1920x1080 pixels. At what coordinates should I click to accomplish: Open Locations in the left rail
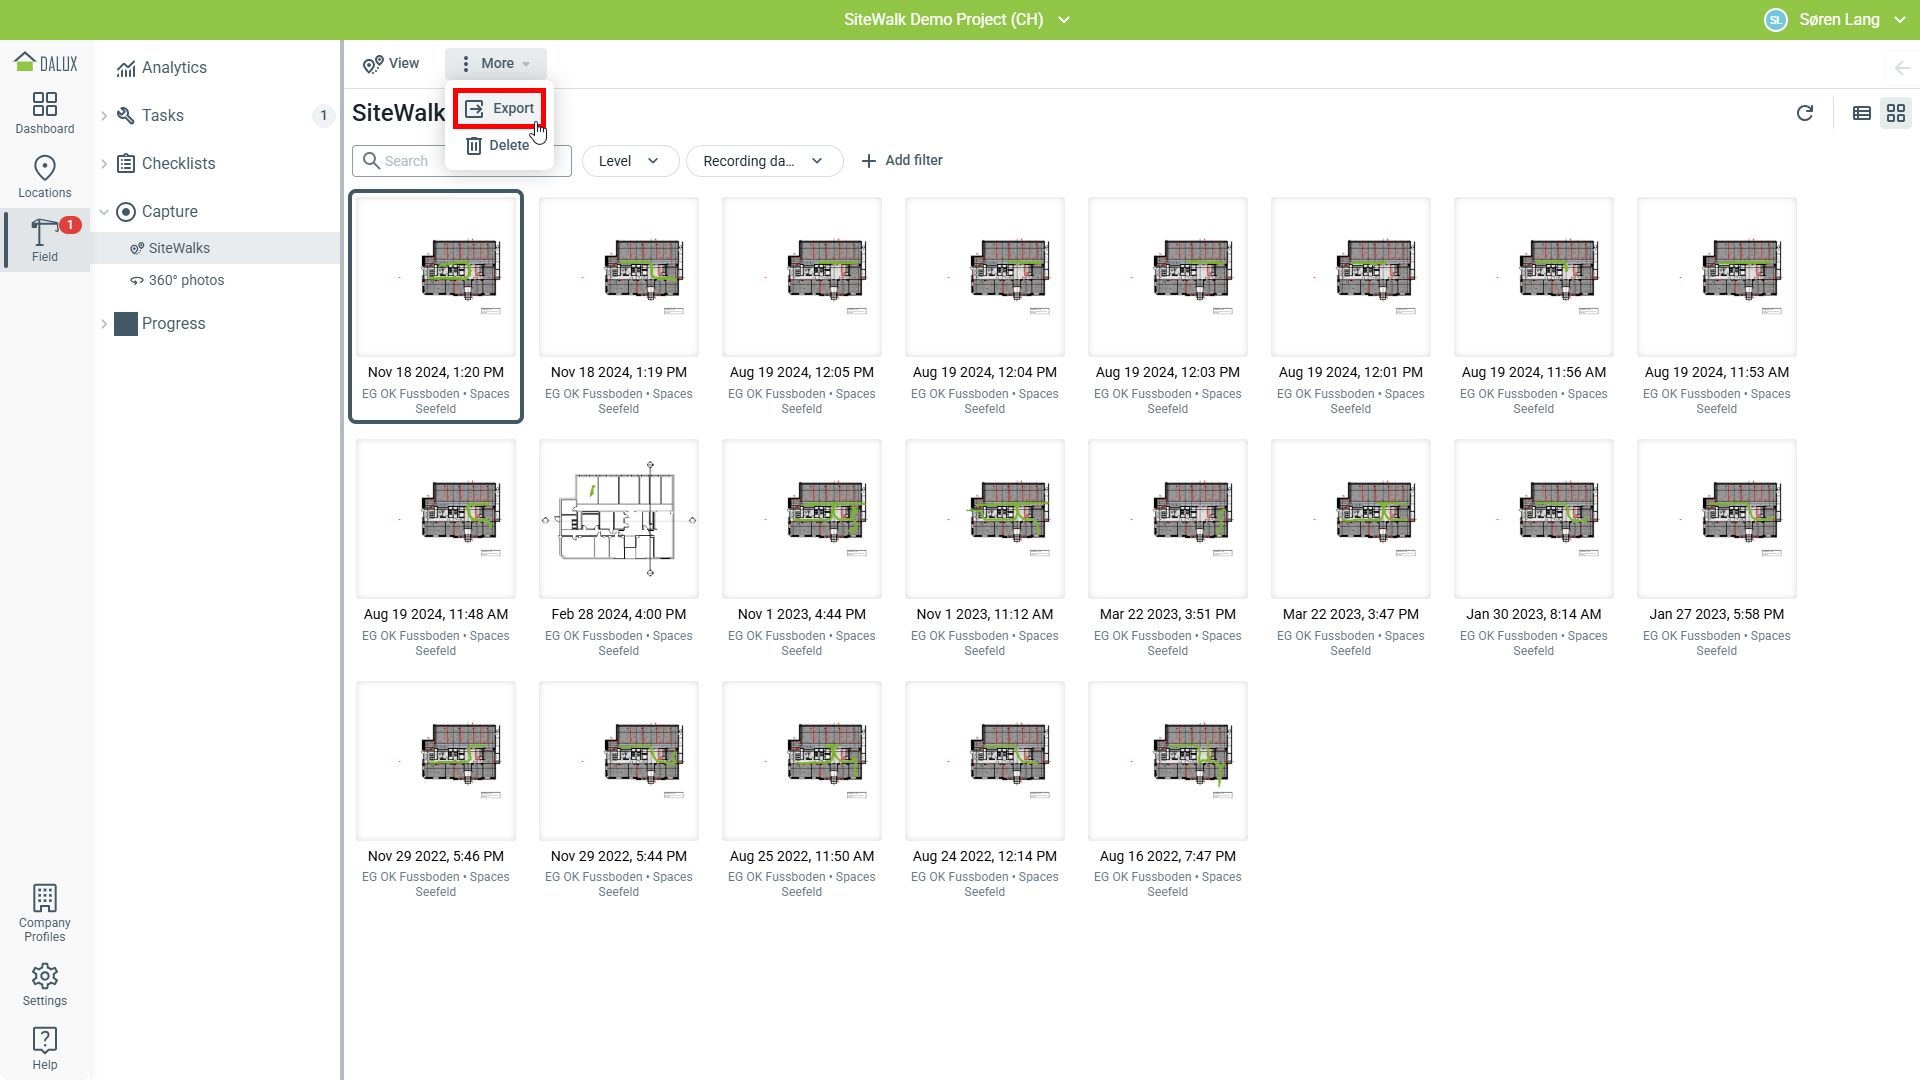coord(45,177)
